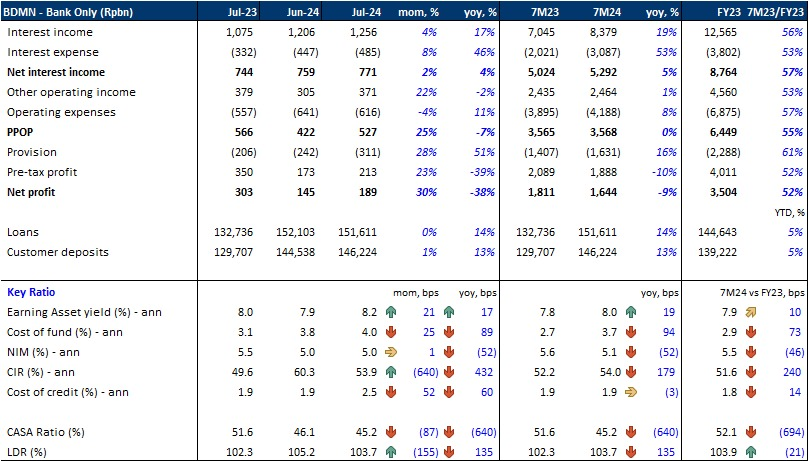Select the Net profit Jun-24 value '145'
The height and width of the screenshot is (461, 808).
coord(306,192)
